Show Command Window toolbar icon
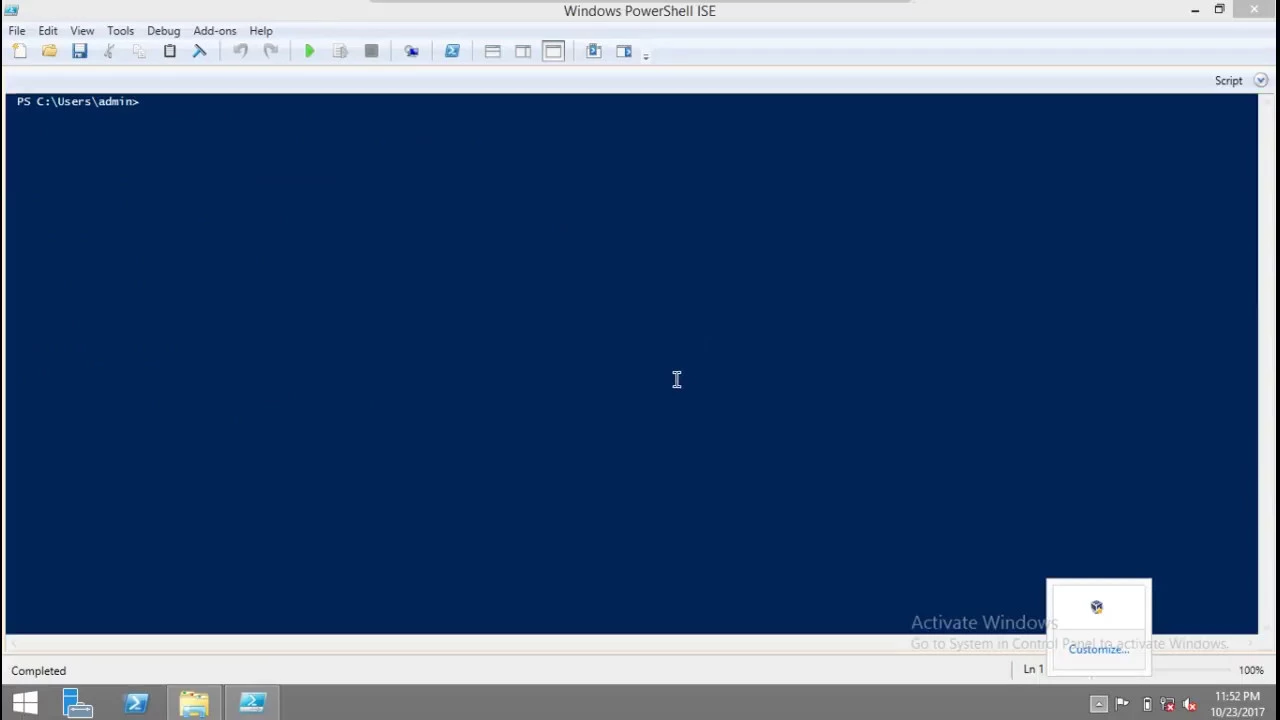 click(594, 51)
